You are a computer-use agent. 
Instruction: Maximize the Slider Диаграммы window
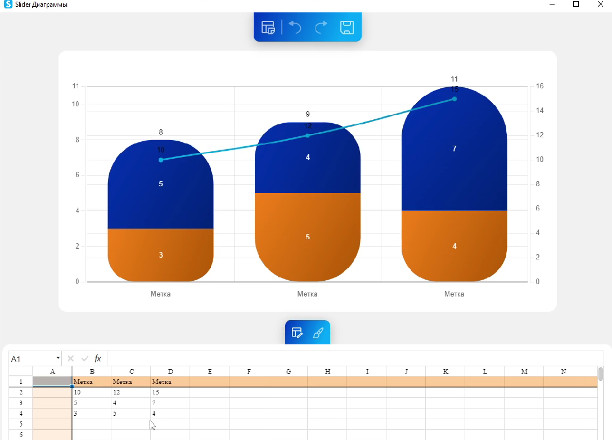coord(575,5)
